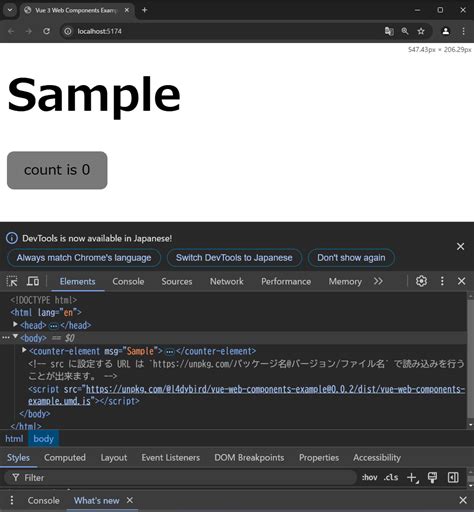
Task: Open the Performance panel
Action: (286, 282)
